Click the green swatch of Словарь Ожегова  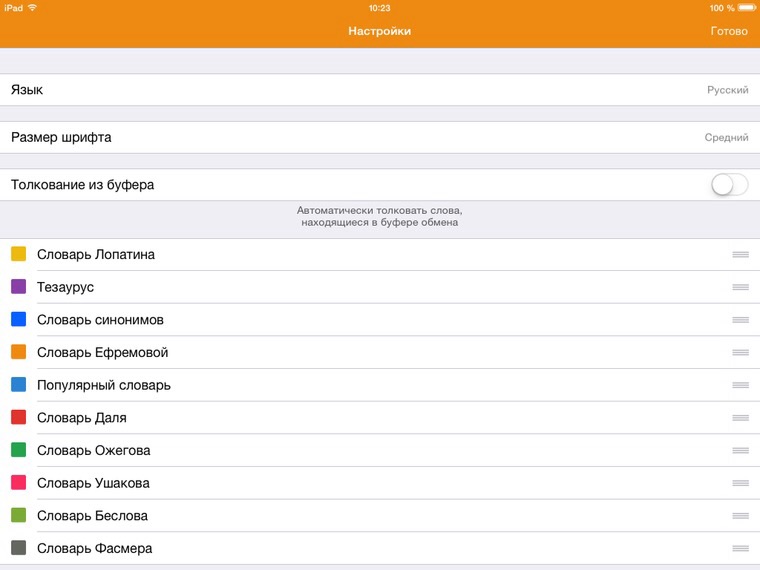(18, 450)
